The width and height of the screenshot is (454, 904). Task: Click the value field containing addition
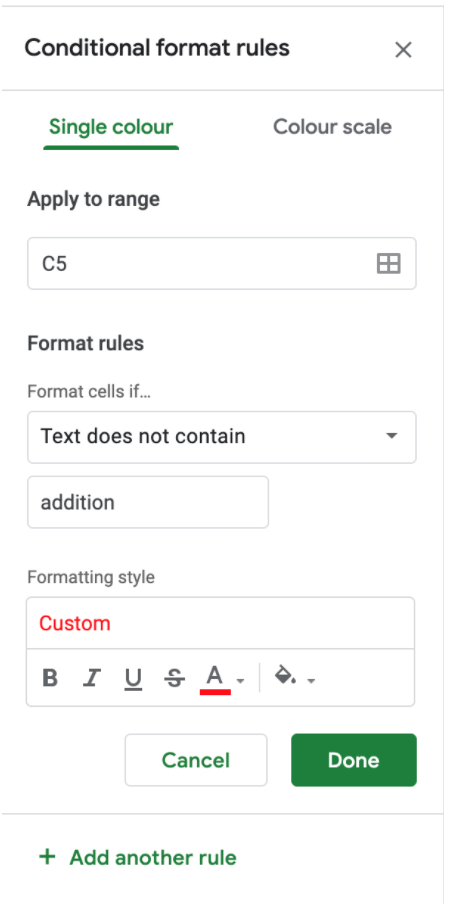(148, 502)
